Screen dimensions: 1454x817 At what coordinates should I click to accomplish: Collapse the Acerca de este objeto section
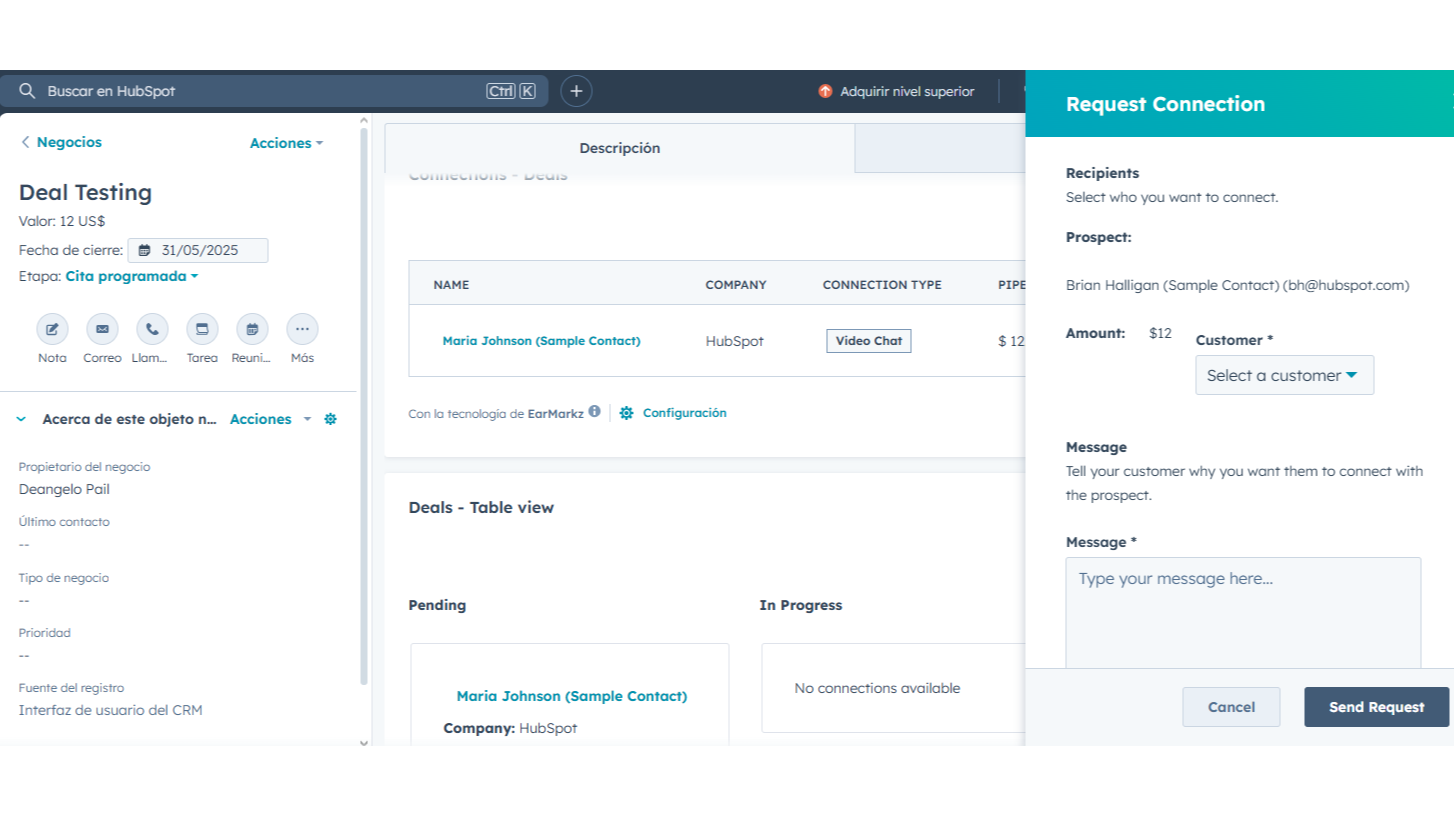click(x=21, y=420)
